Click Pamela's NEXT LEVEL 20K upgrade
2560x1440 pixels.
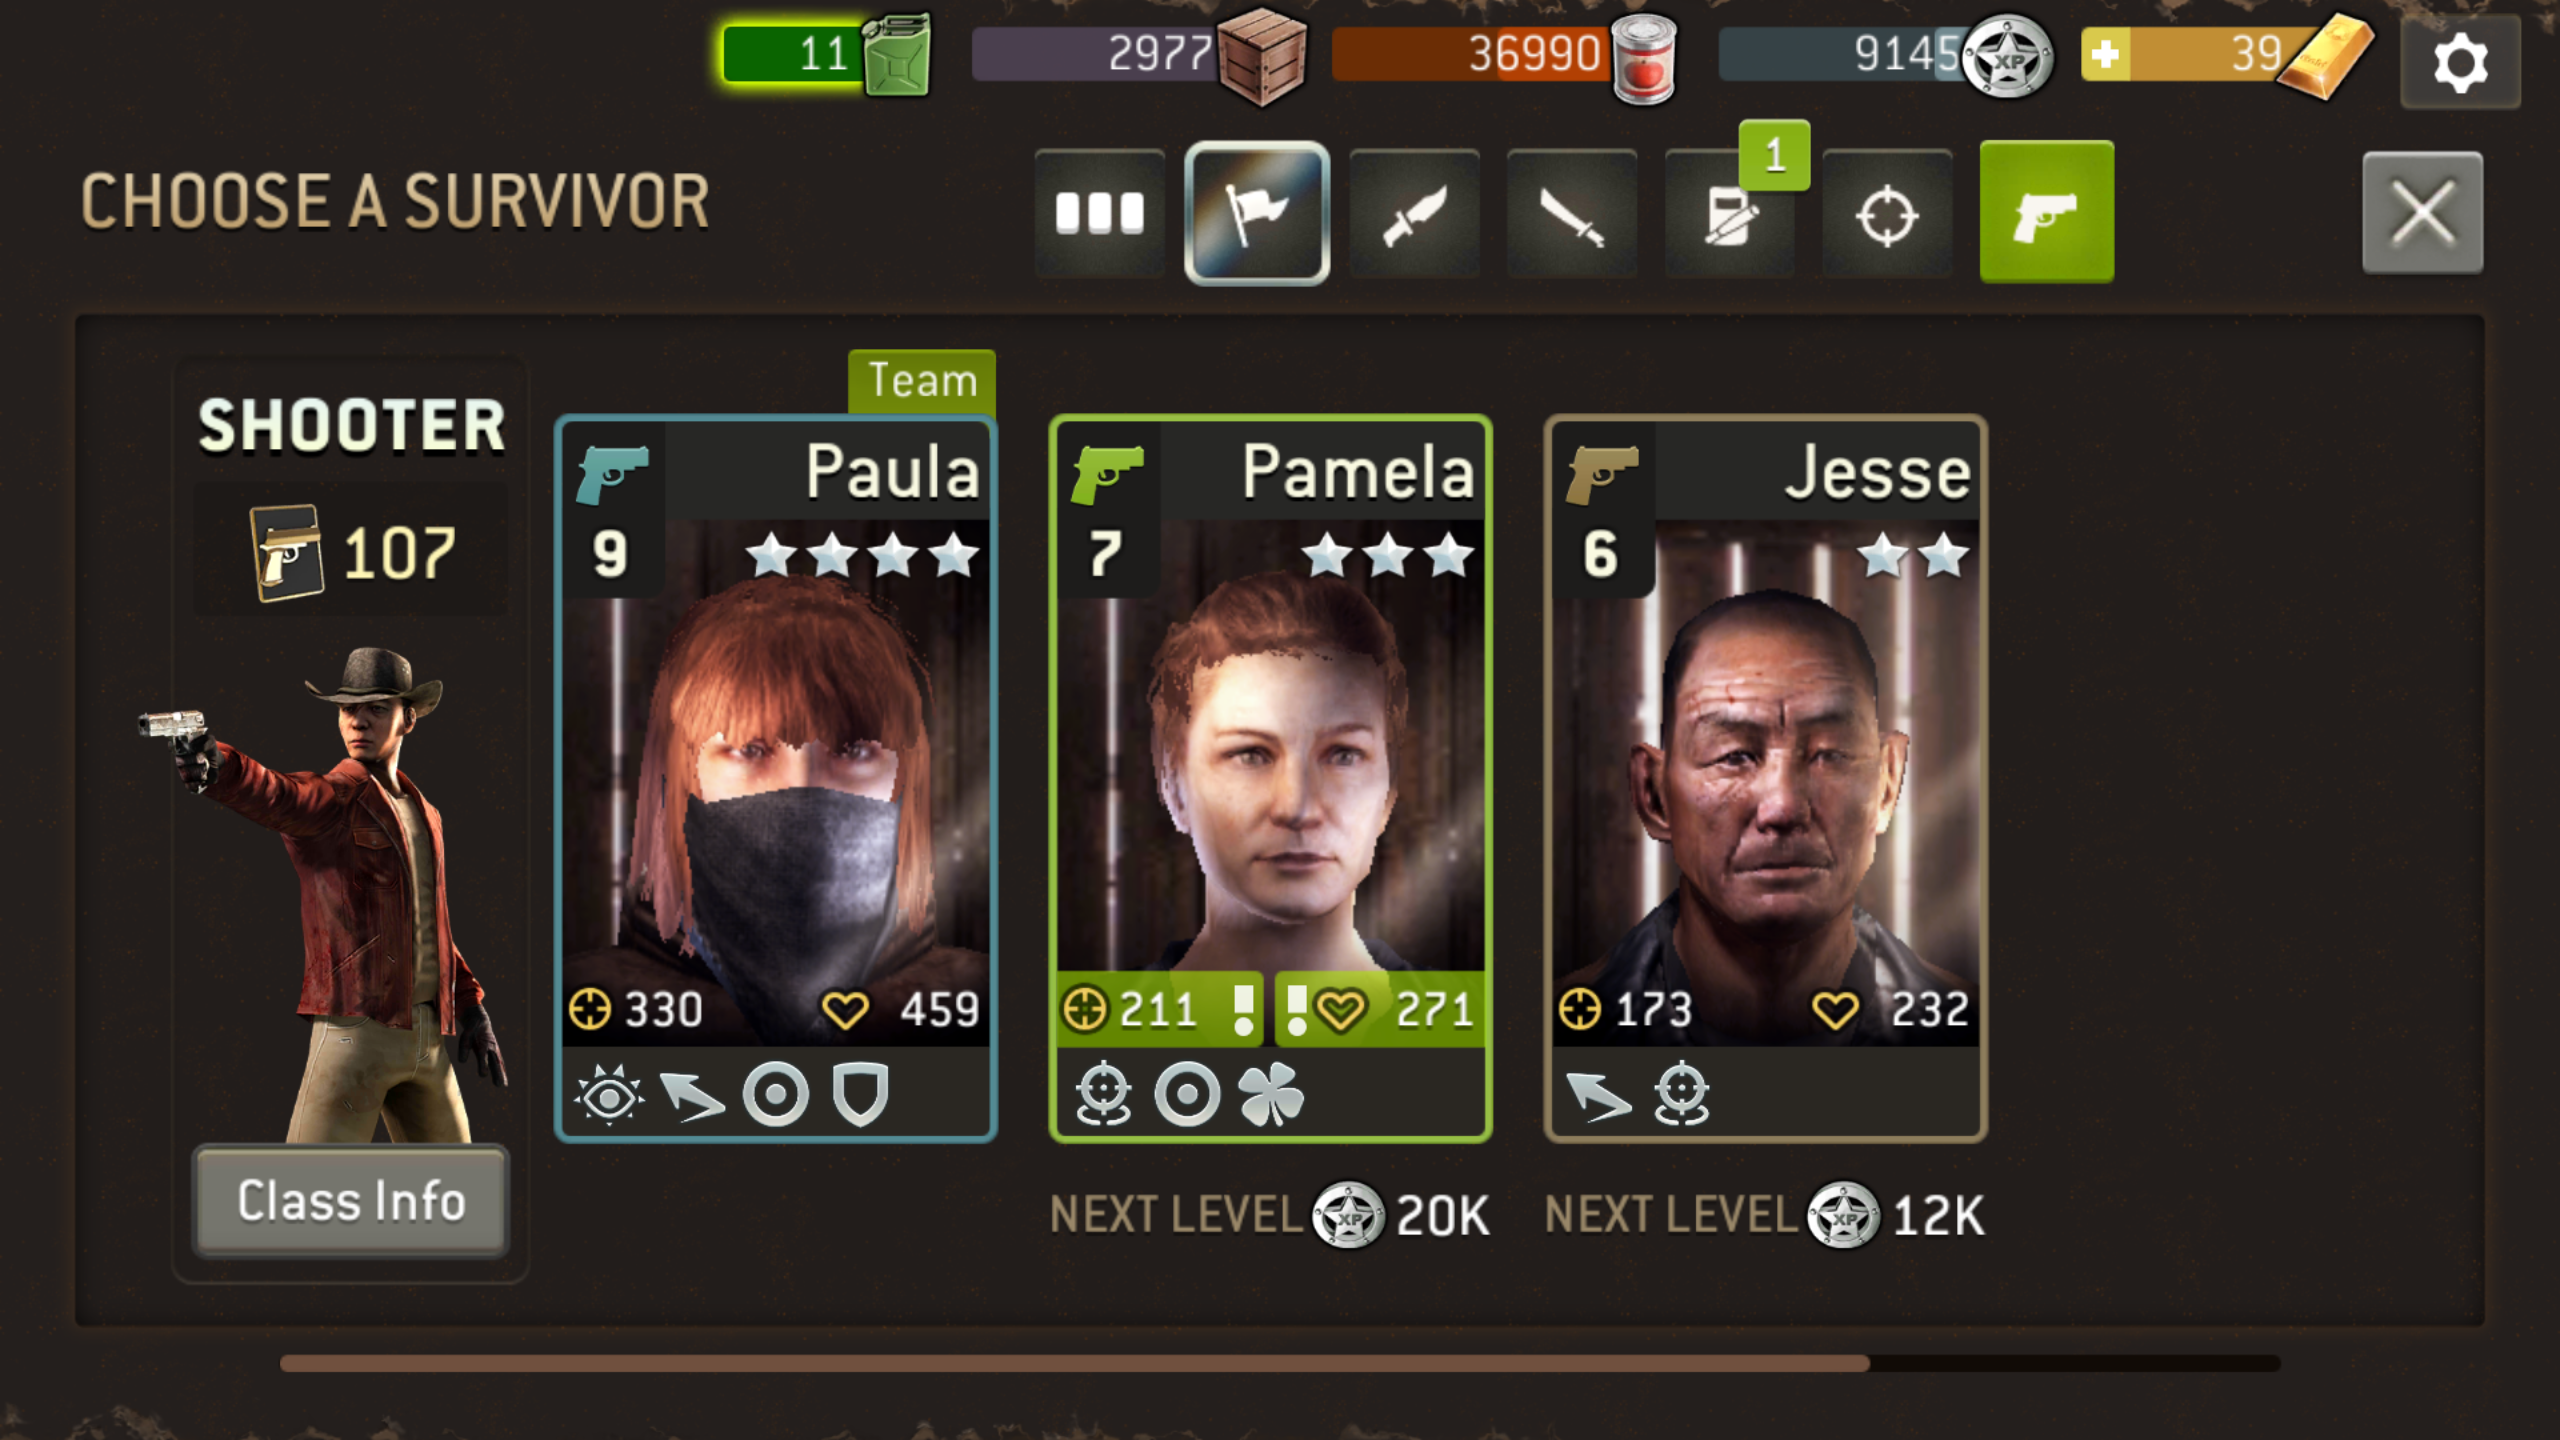point(1270,1216)
